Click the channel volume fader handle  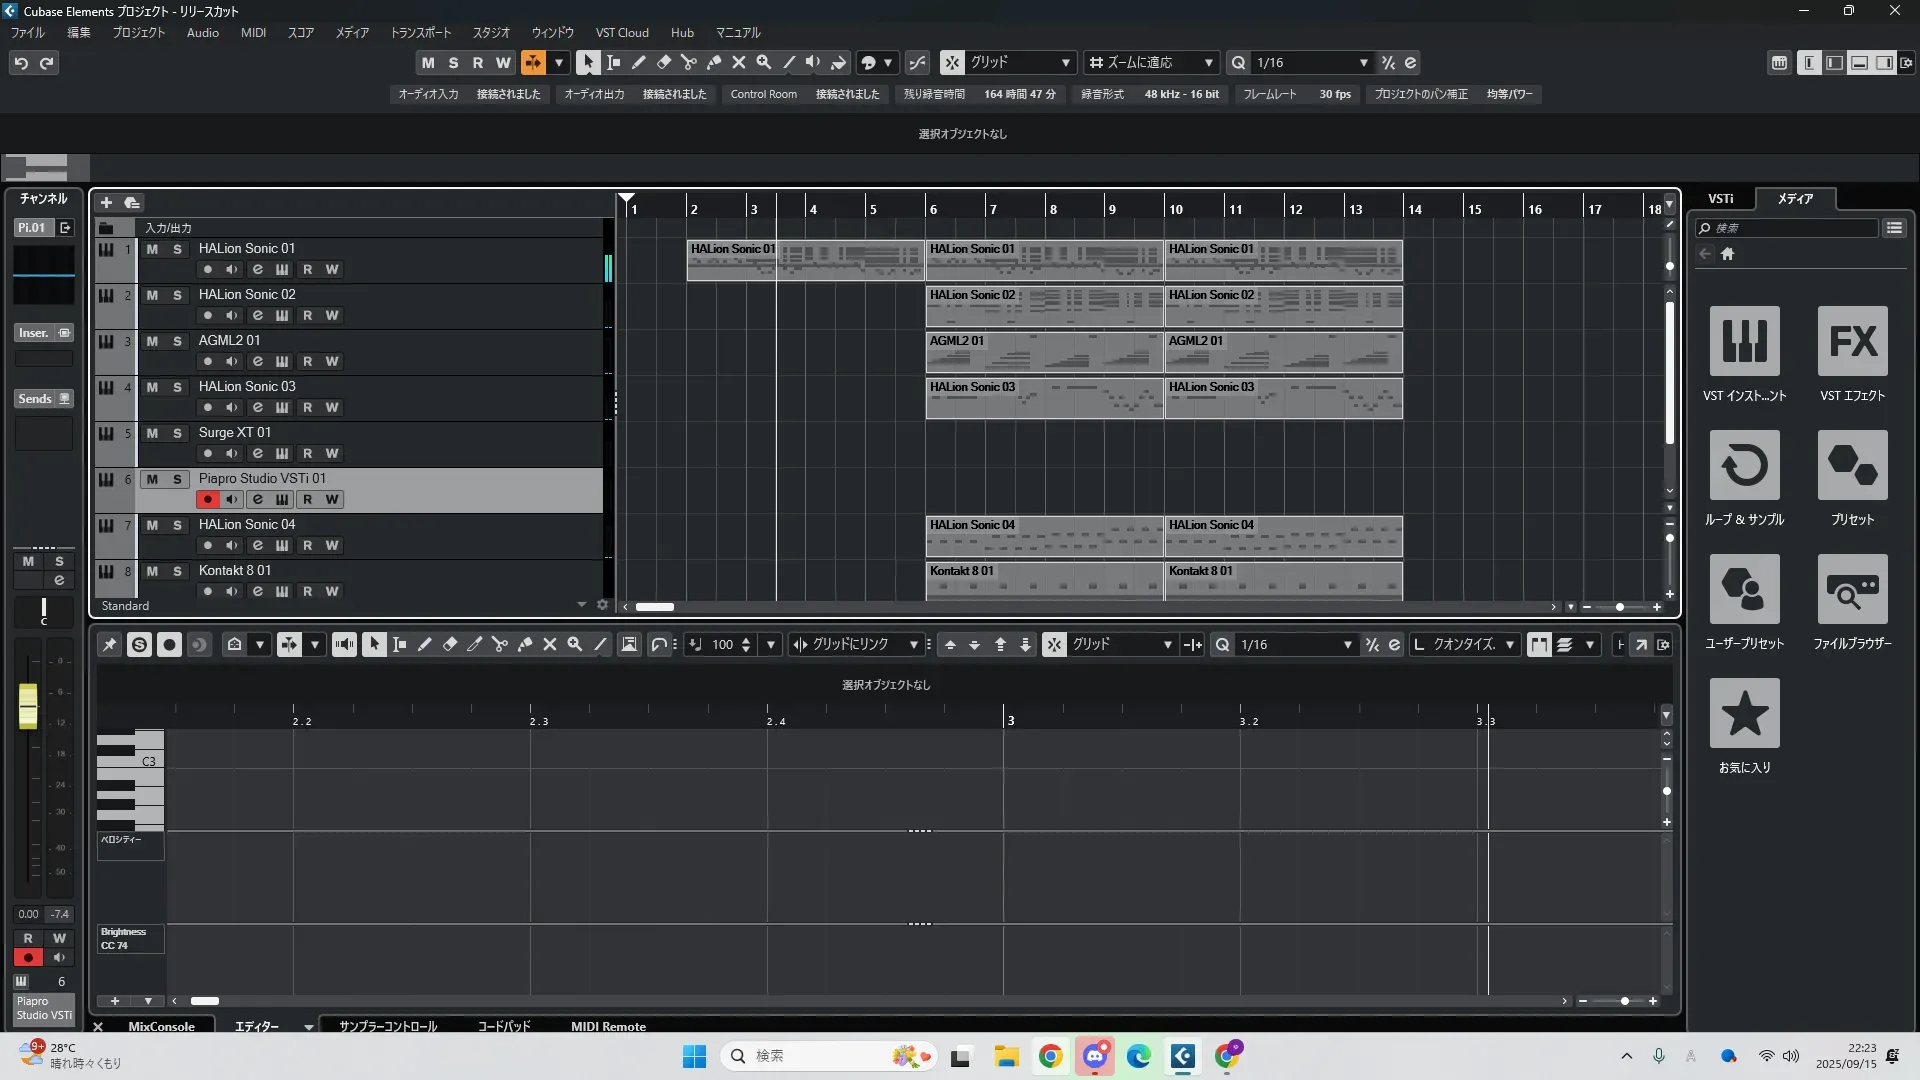click(x=28, y=705)
